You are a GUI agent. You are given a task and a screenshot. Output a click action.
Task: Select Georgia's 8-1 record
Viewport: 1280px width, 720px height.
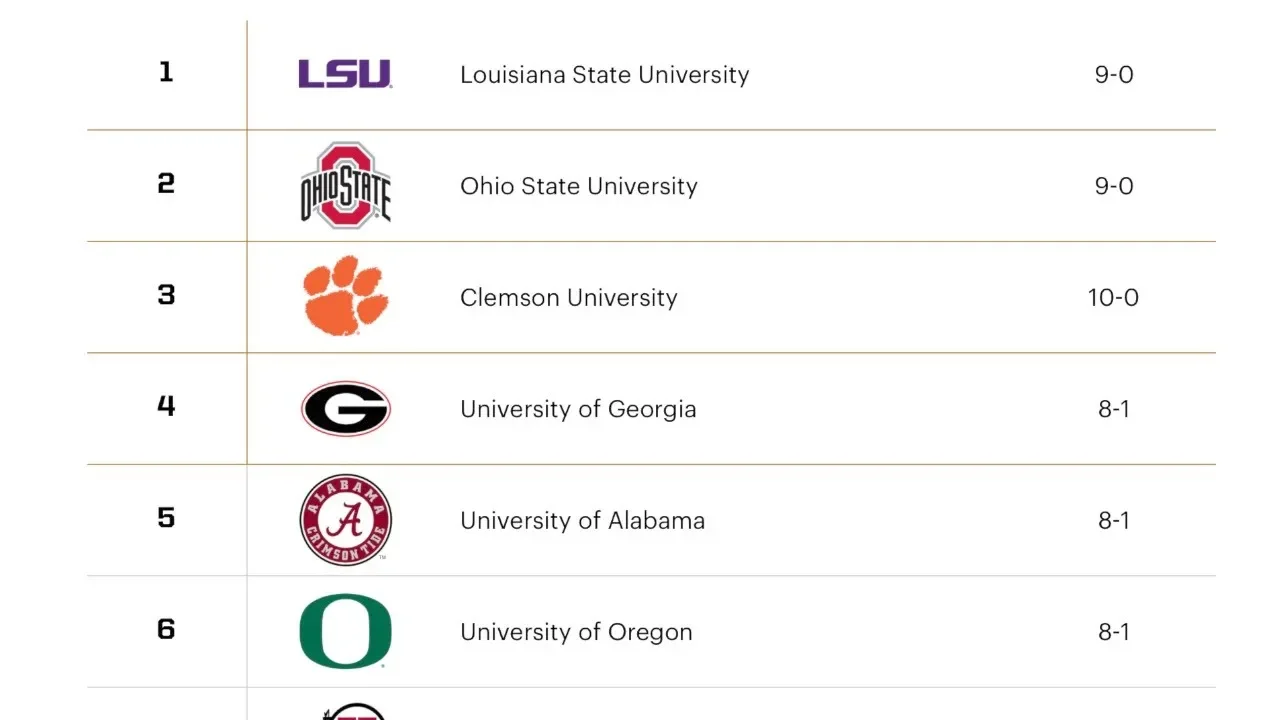1114,409
